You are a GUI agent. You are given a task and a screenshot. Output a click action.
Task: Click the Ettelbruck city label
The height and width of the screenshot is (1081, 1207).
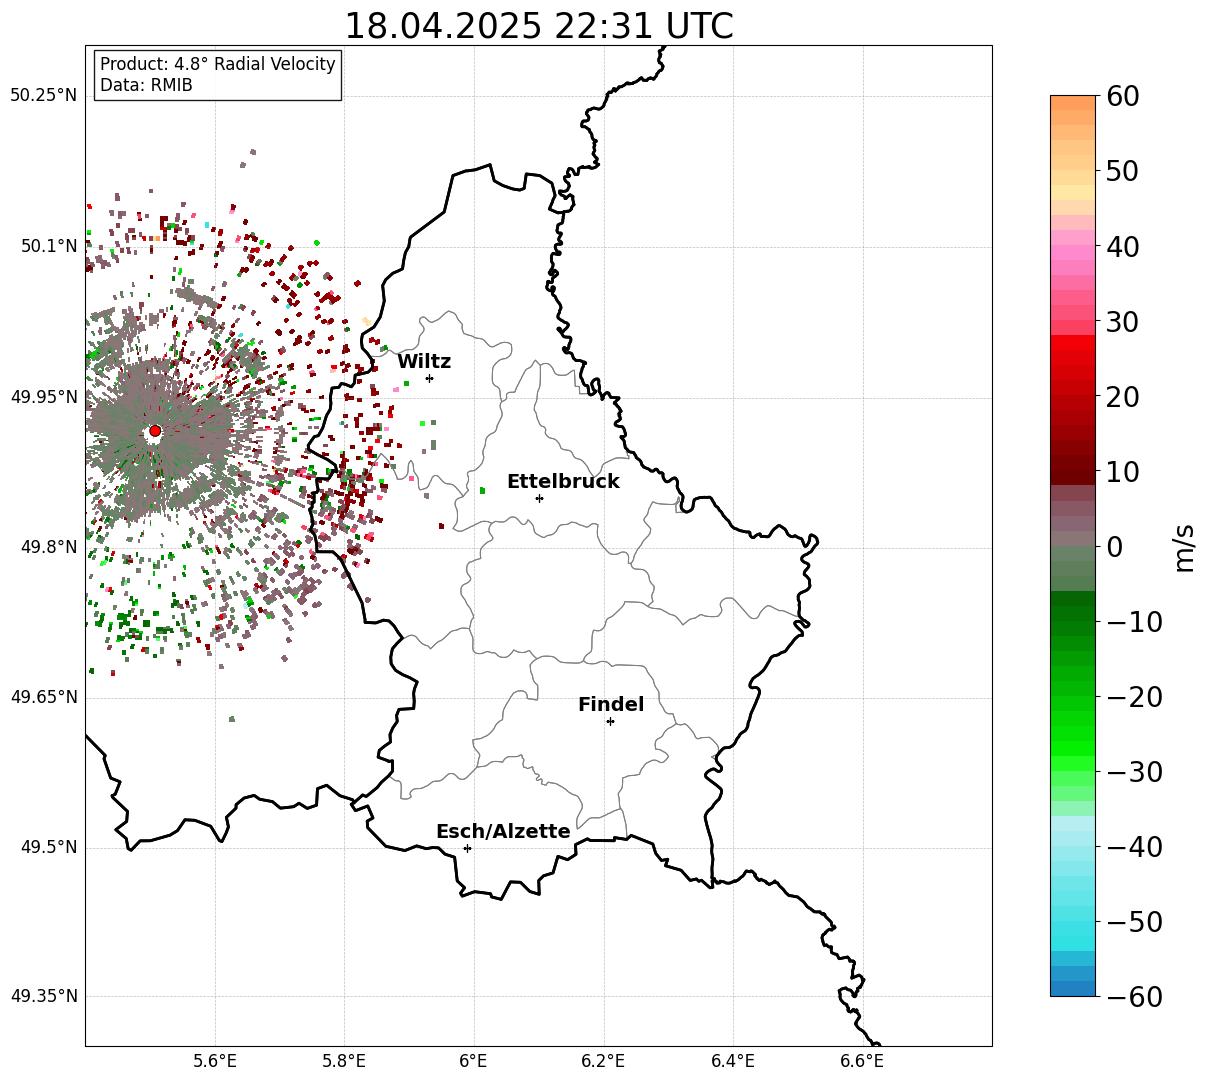click(563, 482)
